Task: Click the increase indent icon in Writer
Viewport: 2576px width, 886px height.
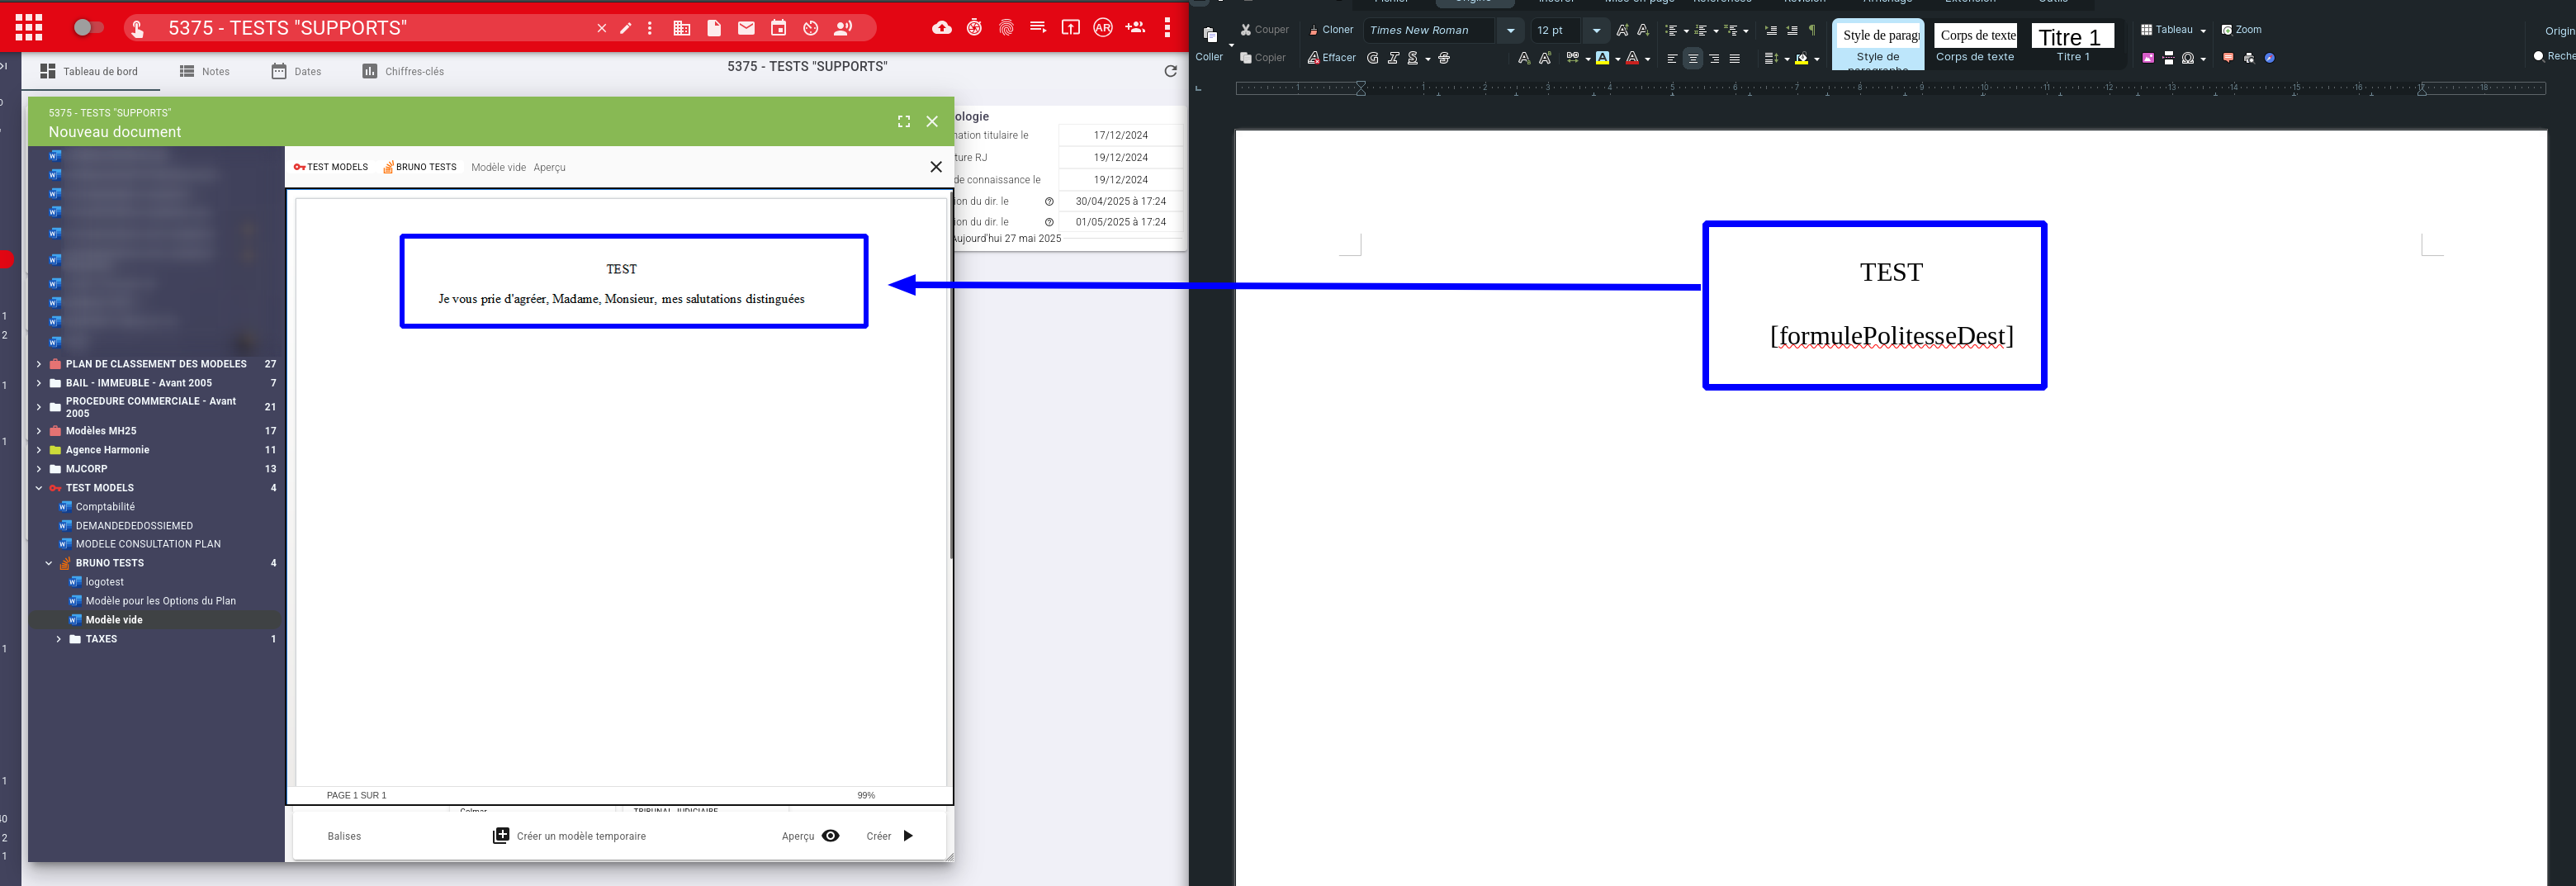Action: (x=1771, y=30)
